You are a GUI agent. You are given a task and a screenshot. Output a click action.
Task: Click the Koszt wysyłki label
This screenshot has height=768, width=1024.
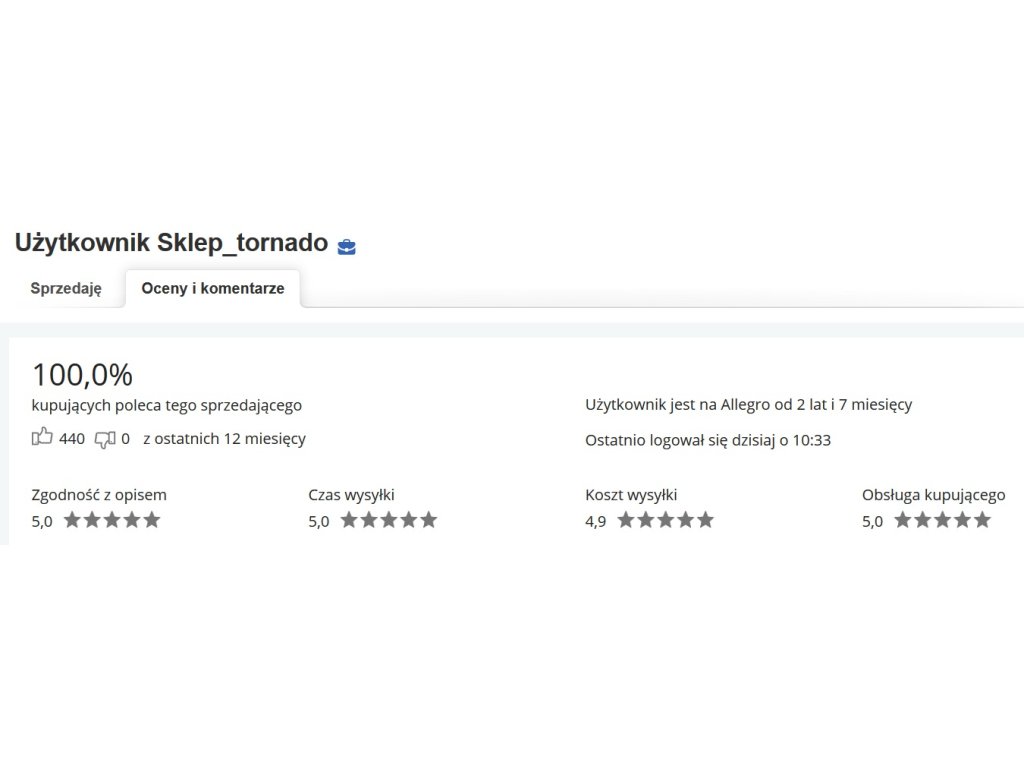pos(631,494)
